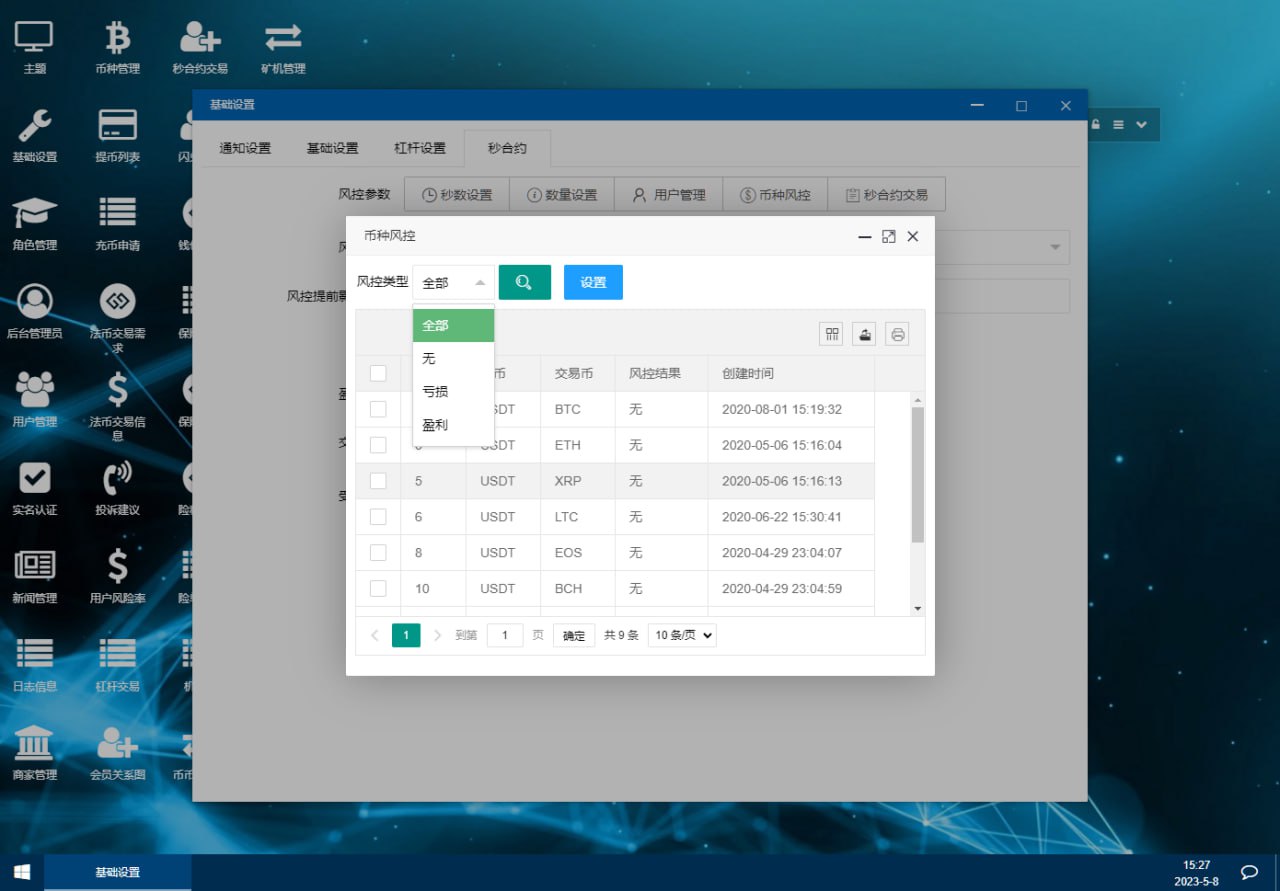
Task: Open the 主题 desktop icon
Action: click(34, 47)
